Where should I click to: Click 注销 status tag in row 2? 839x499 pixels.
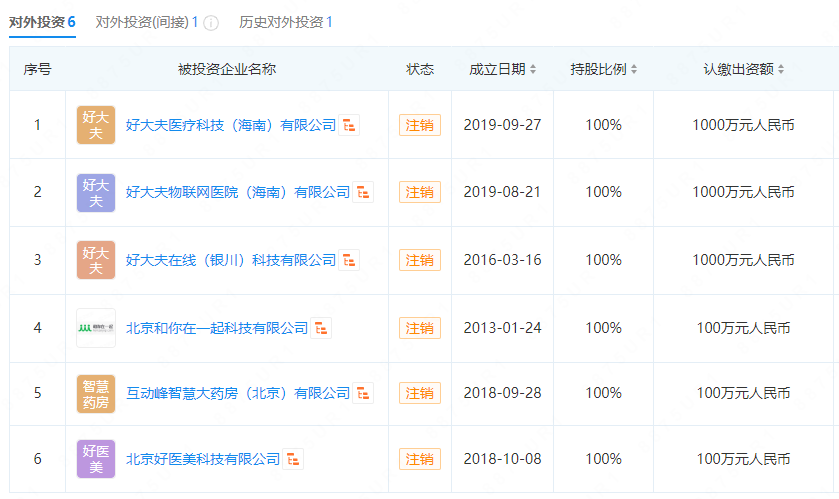[420, 192]
